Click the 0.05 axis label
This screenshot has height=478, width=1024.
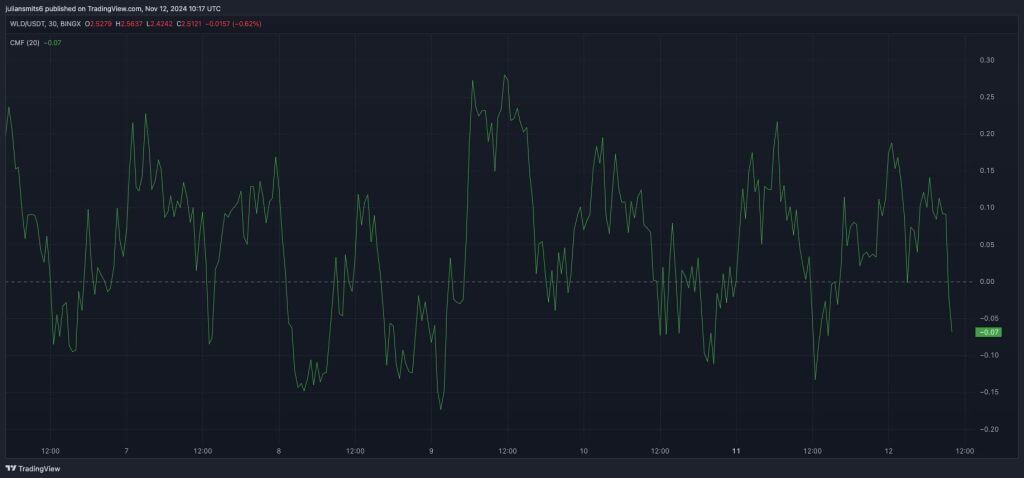(x=987, y=245)
